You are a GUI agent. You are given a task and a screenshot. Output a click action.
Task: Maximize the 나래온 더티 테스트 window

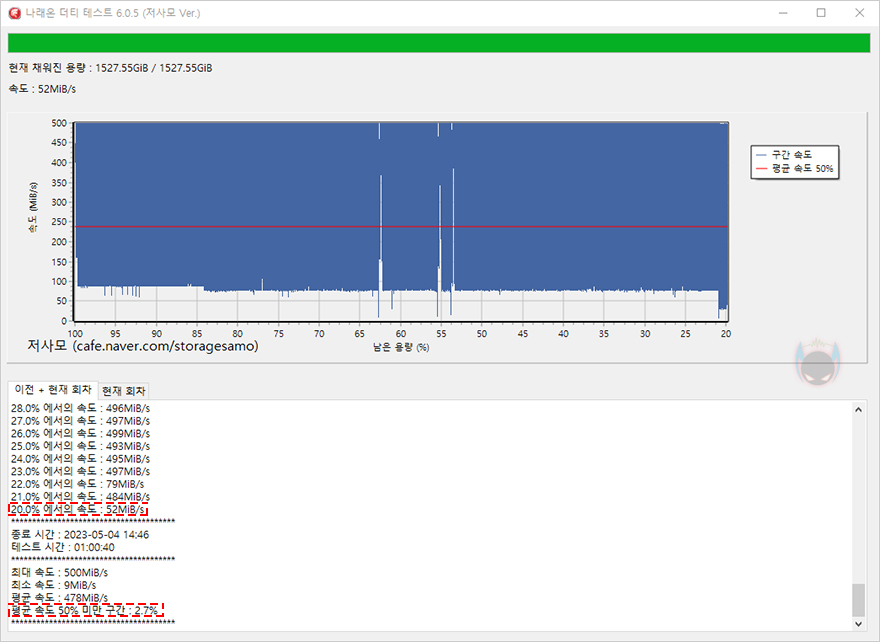click(x=821, y=13)
